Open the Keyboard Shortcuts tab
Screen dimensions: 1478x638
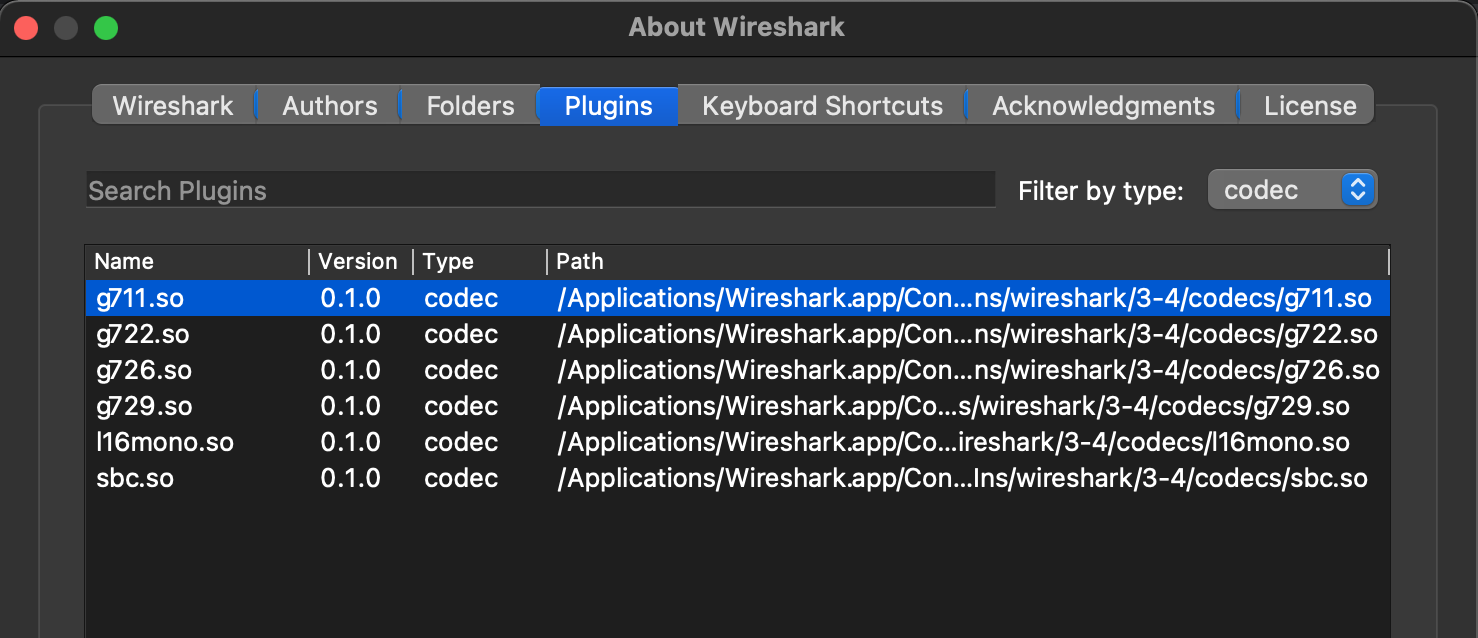tap(822, 106)
